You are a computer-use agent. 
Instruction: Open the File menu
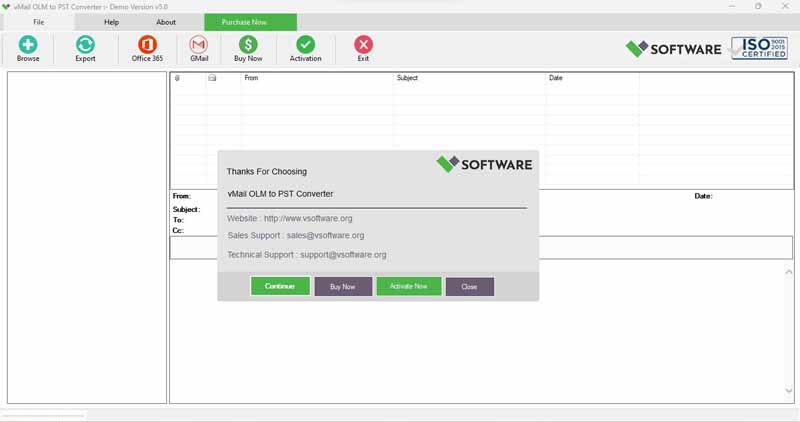(38, 22)
